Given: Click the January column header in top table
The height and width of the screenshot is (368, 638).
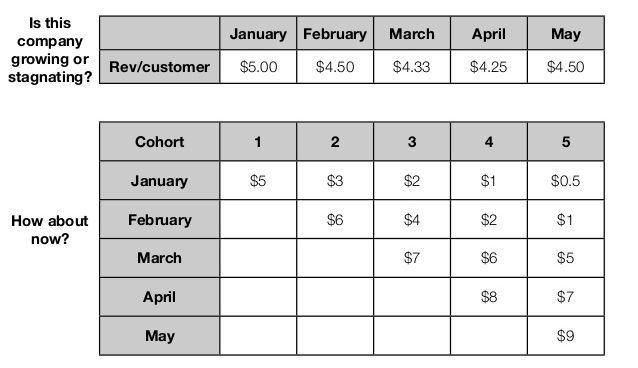Looking at the screenshot, I should click(258, 33).
